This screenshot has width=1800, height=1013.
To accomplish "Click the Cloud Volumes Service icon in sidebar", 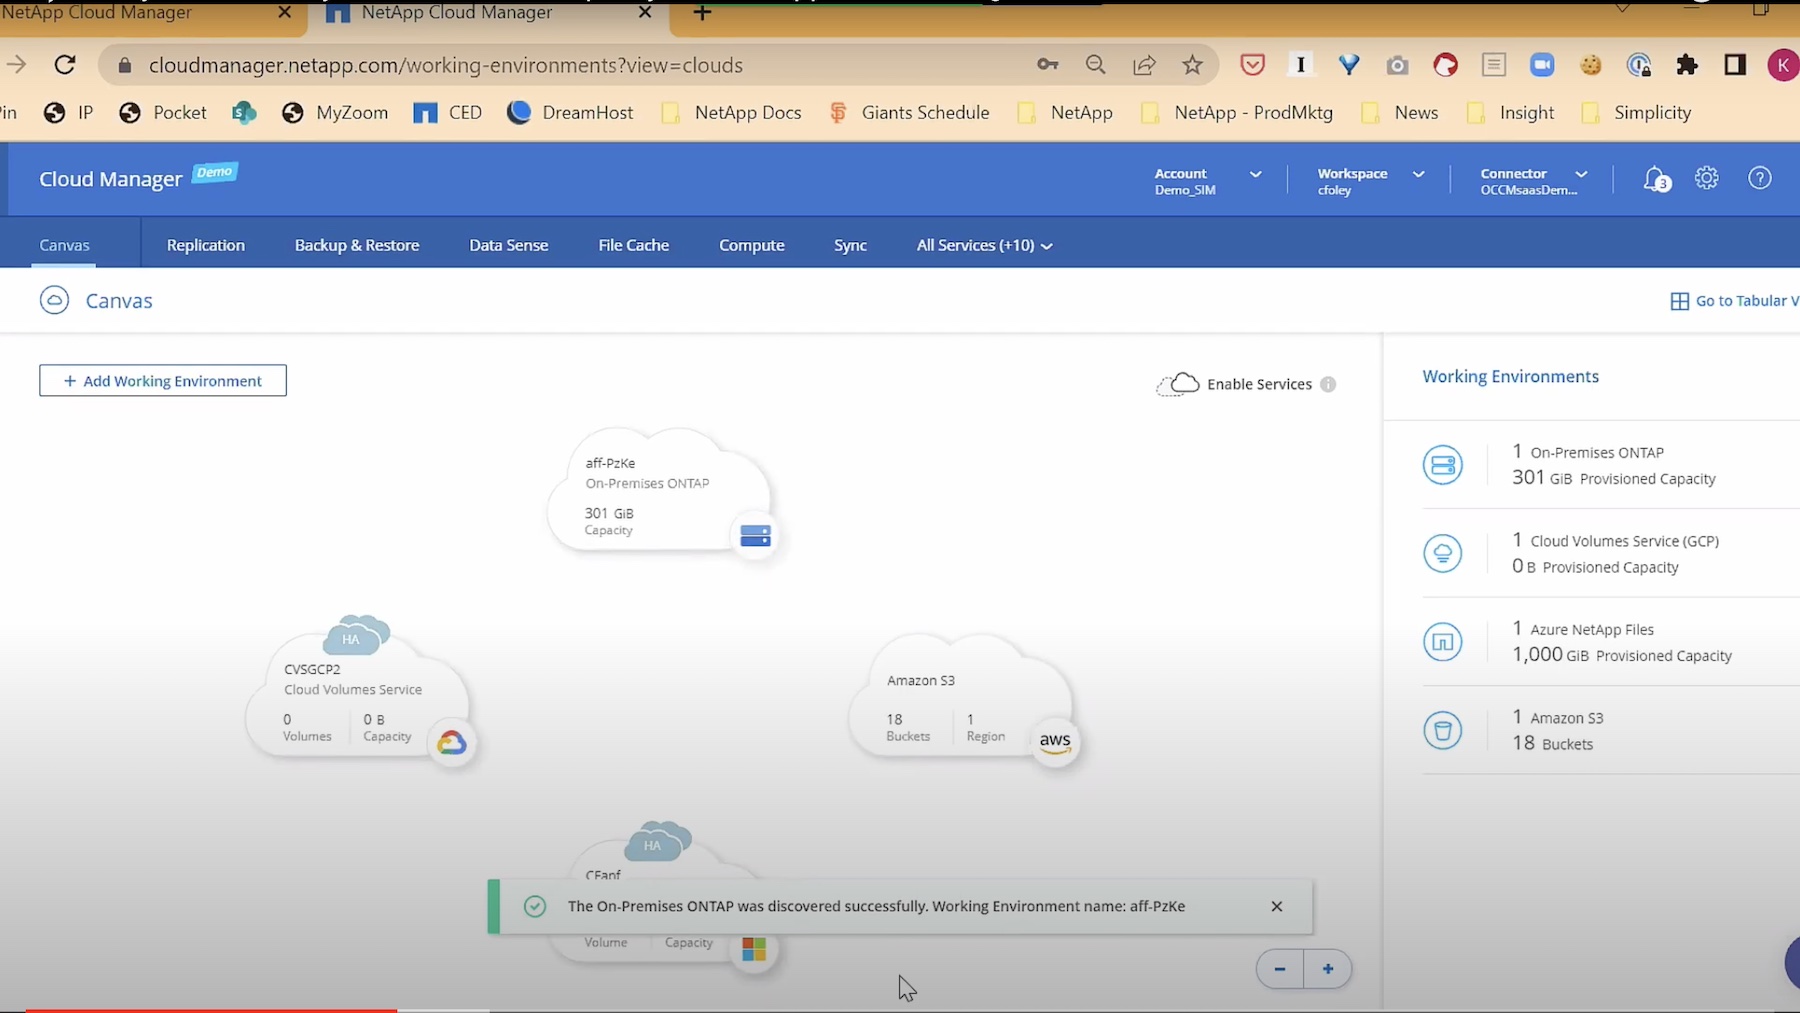I will coord(1442,553).
